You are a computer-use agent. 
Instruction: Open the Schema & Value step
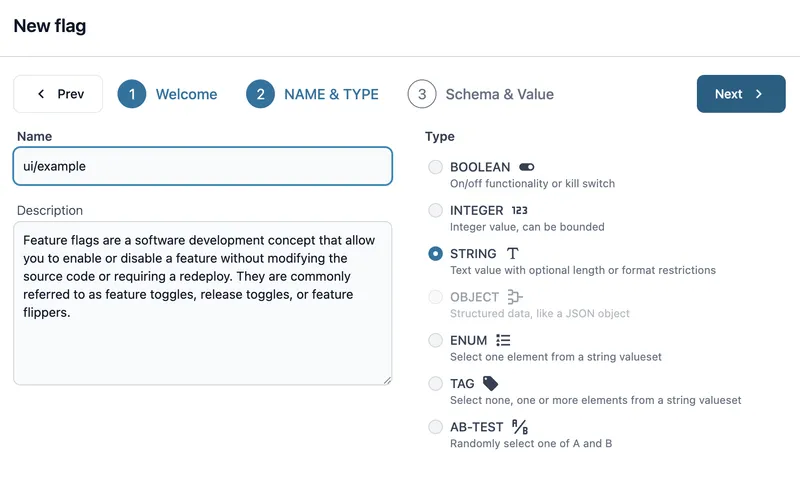pyautogui.click(x=499, y=94)
